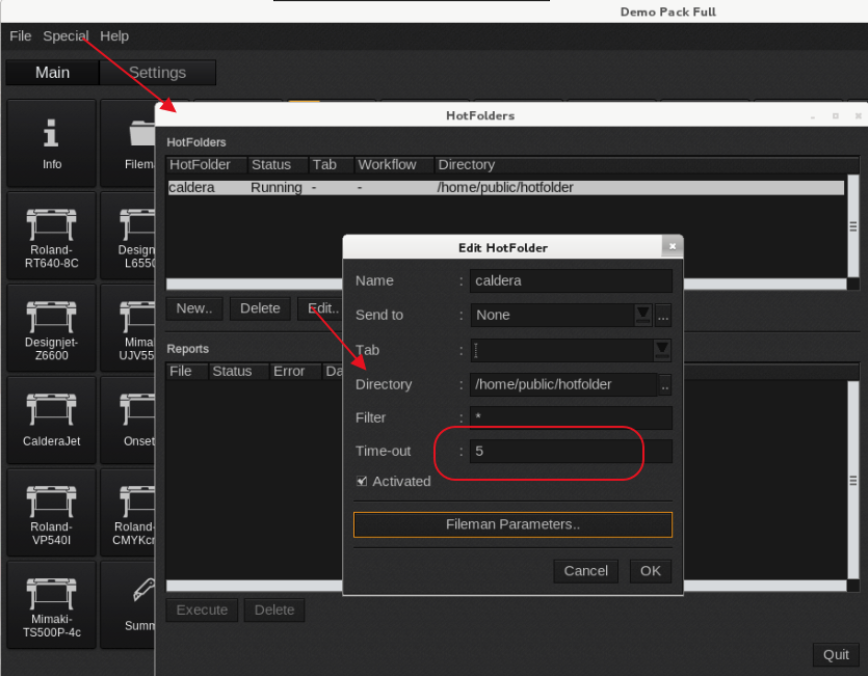
Task: Select the Roland-RT640-8C printer icon
Action: tap(51, 235)
